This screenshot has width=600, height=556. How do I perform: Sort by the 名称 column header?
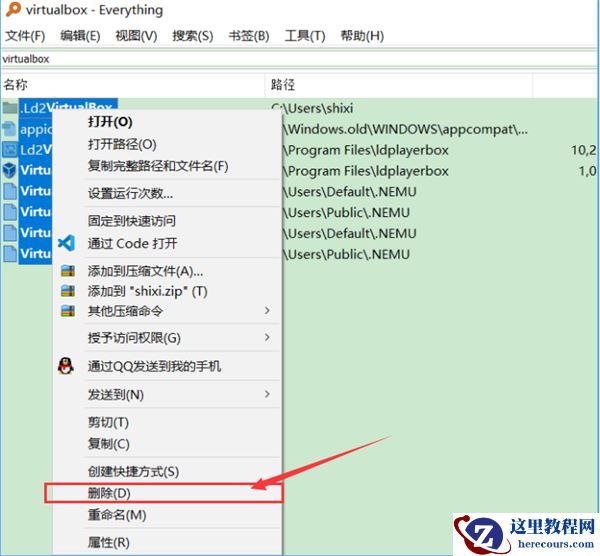[x=132, y=85]
